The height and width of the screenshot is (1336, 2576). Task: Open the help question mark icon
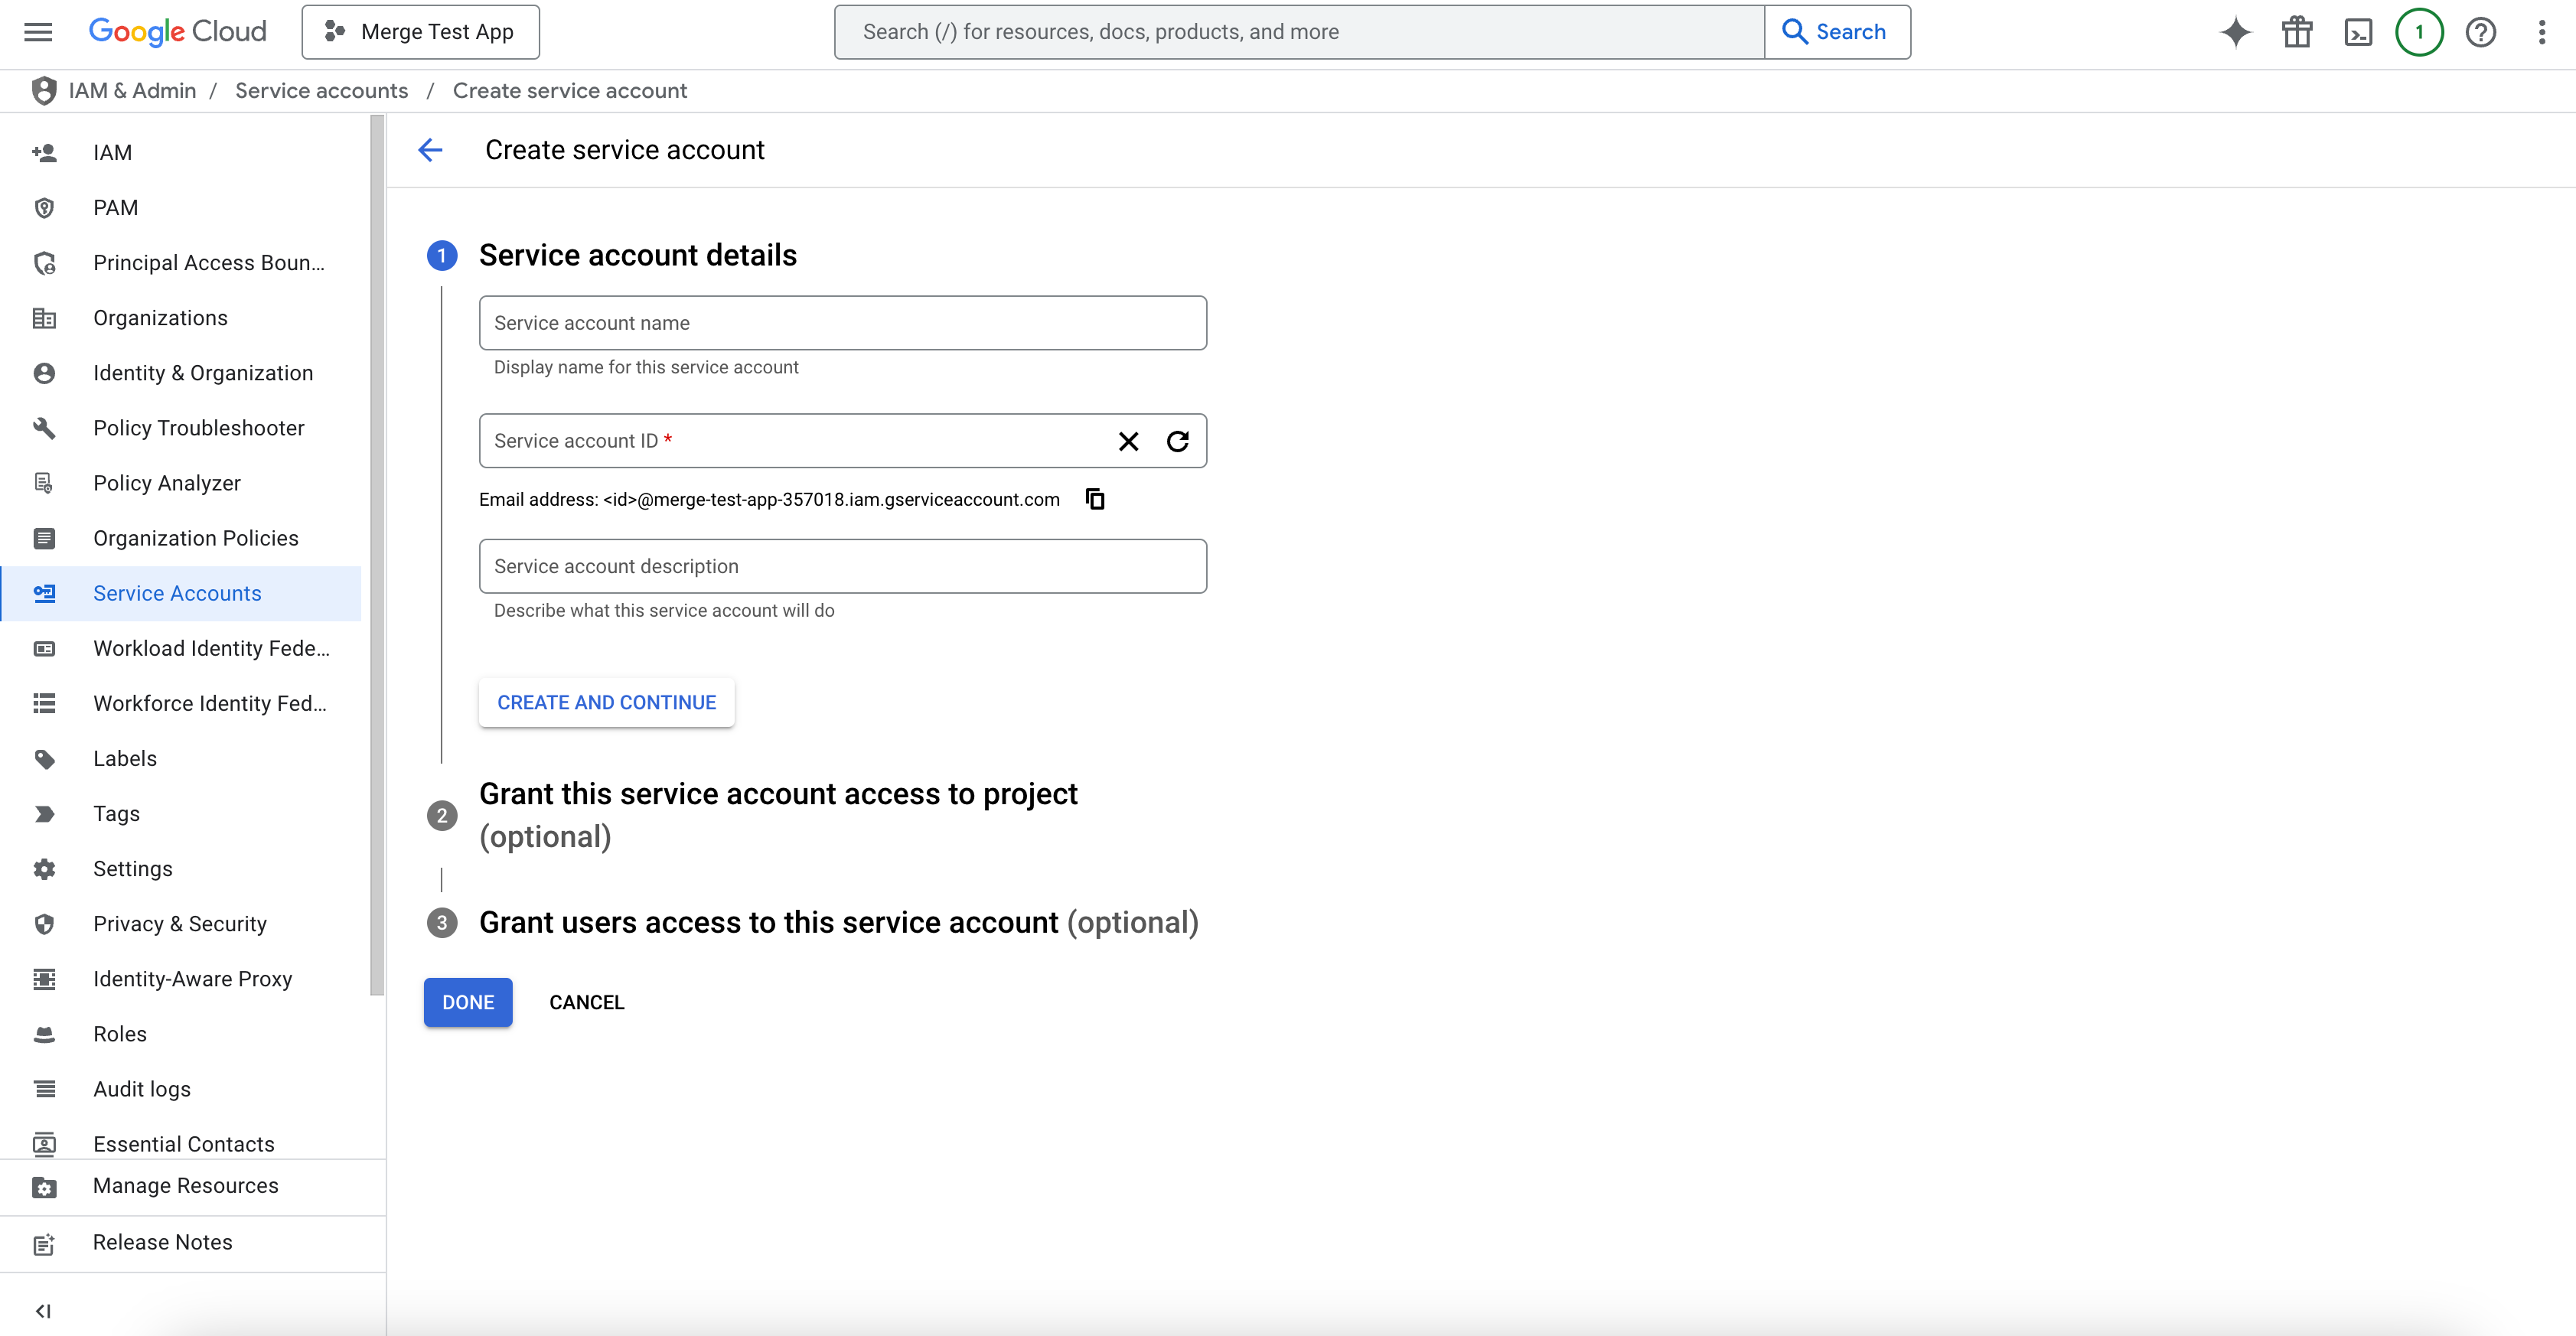pyautogui.click(x=2480, y=32)
